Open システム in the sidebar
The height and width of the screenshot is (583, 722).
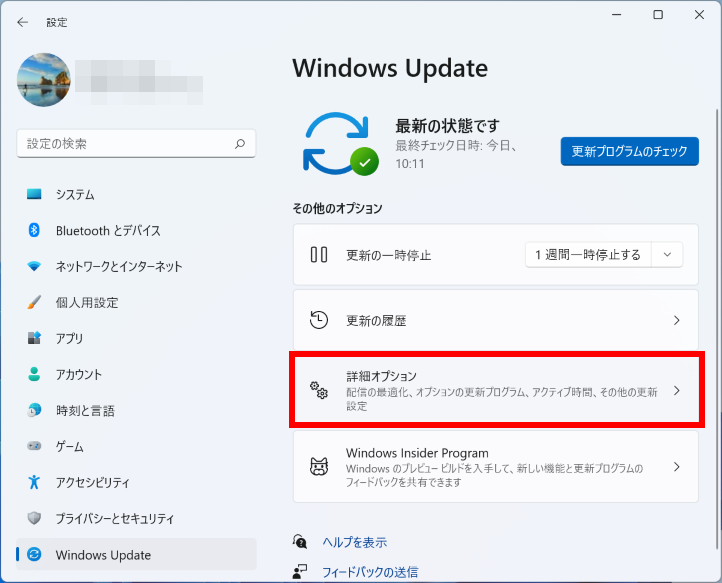click(136, 194)
